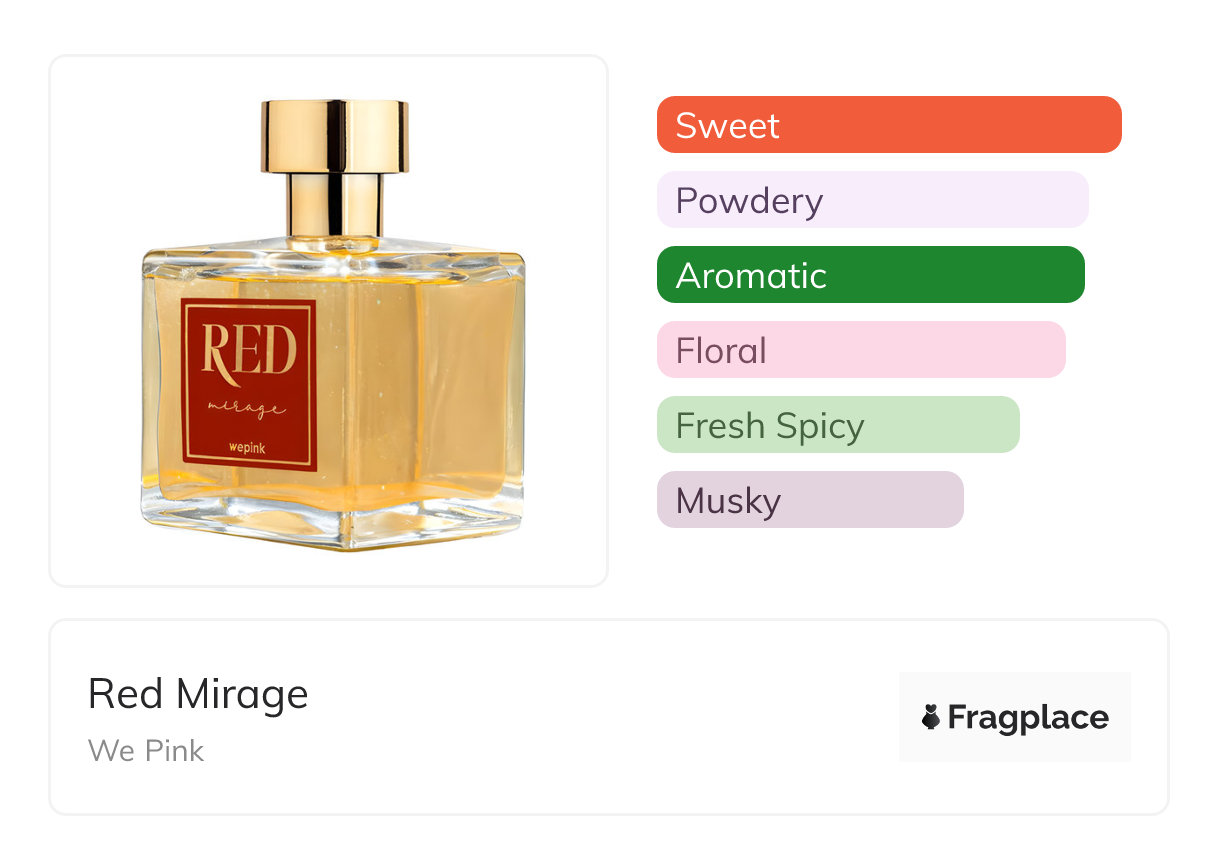Click the Fragplace logo box background
Viewport: 1218px width, 864px height.
1015,717
